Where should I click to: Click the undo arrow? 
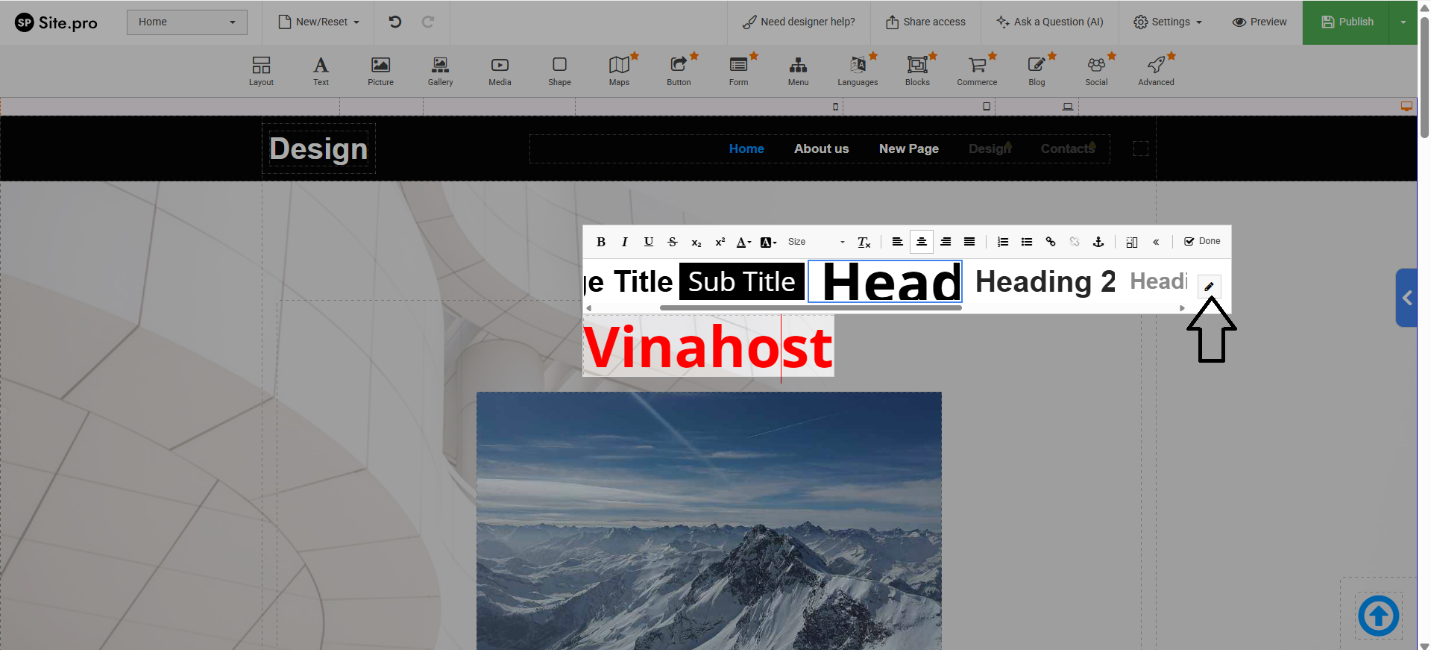tap(395, 22)
